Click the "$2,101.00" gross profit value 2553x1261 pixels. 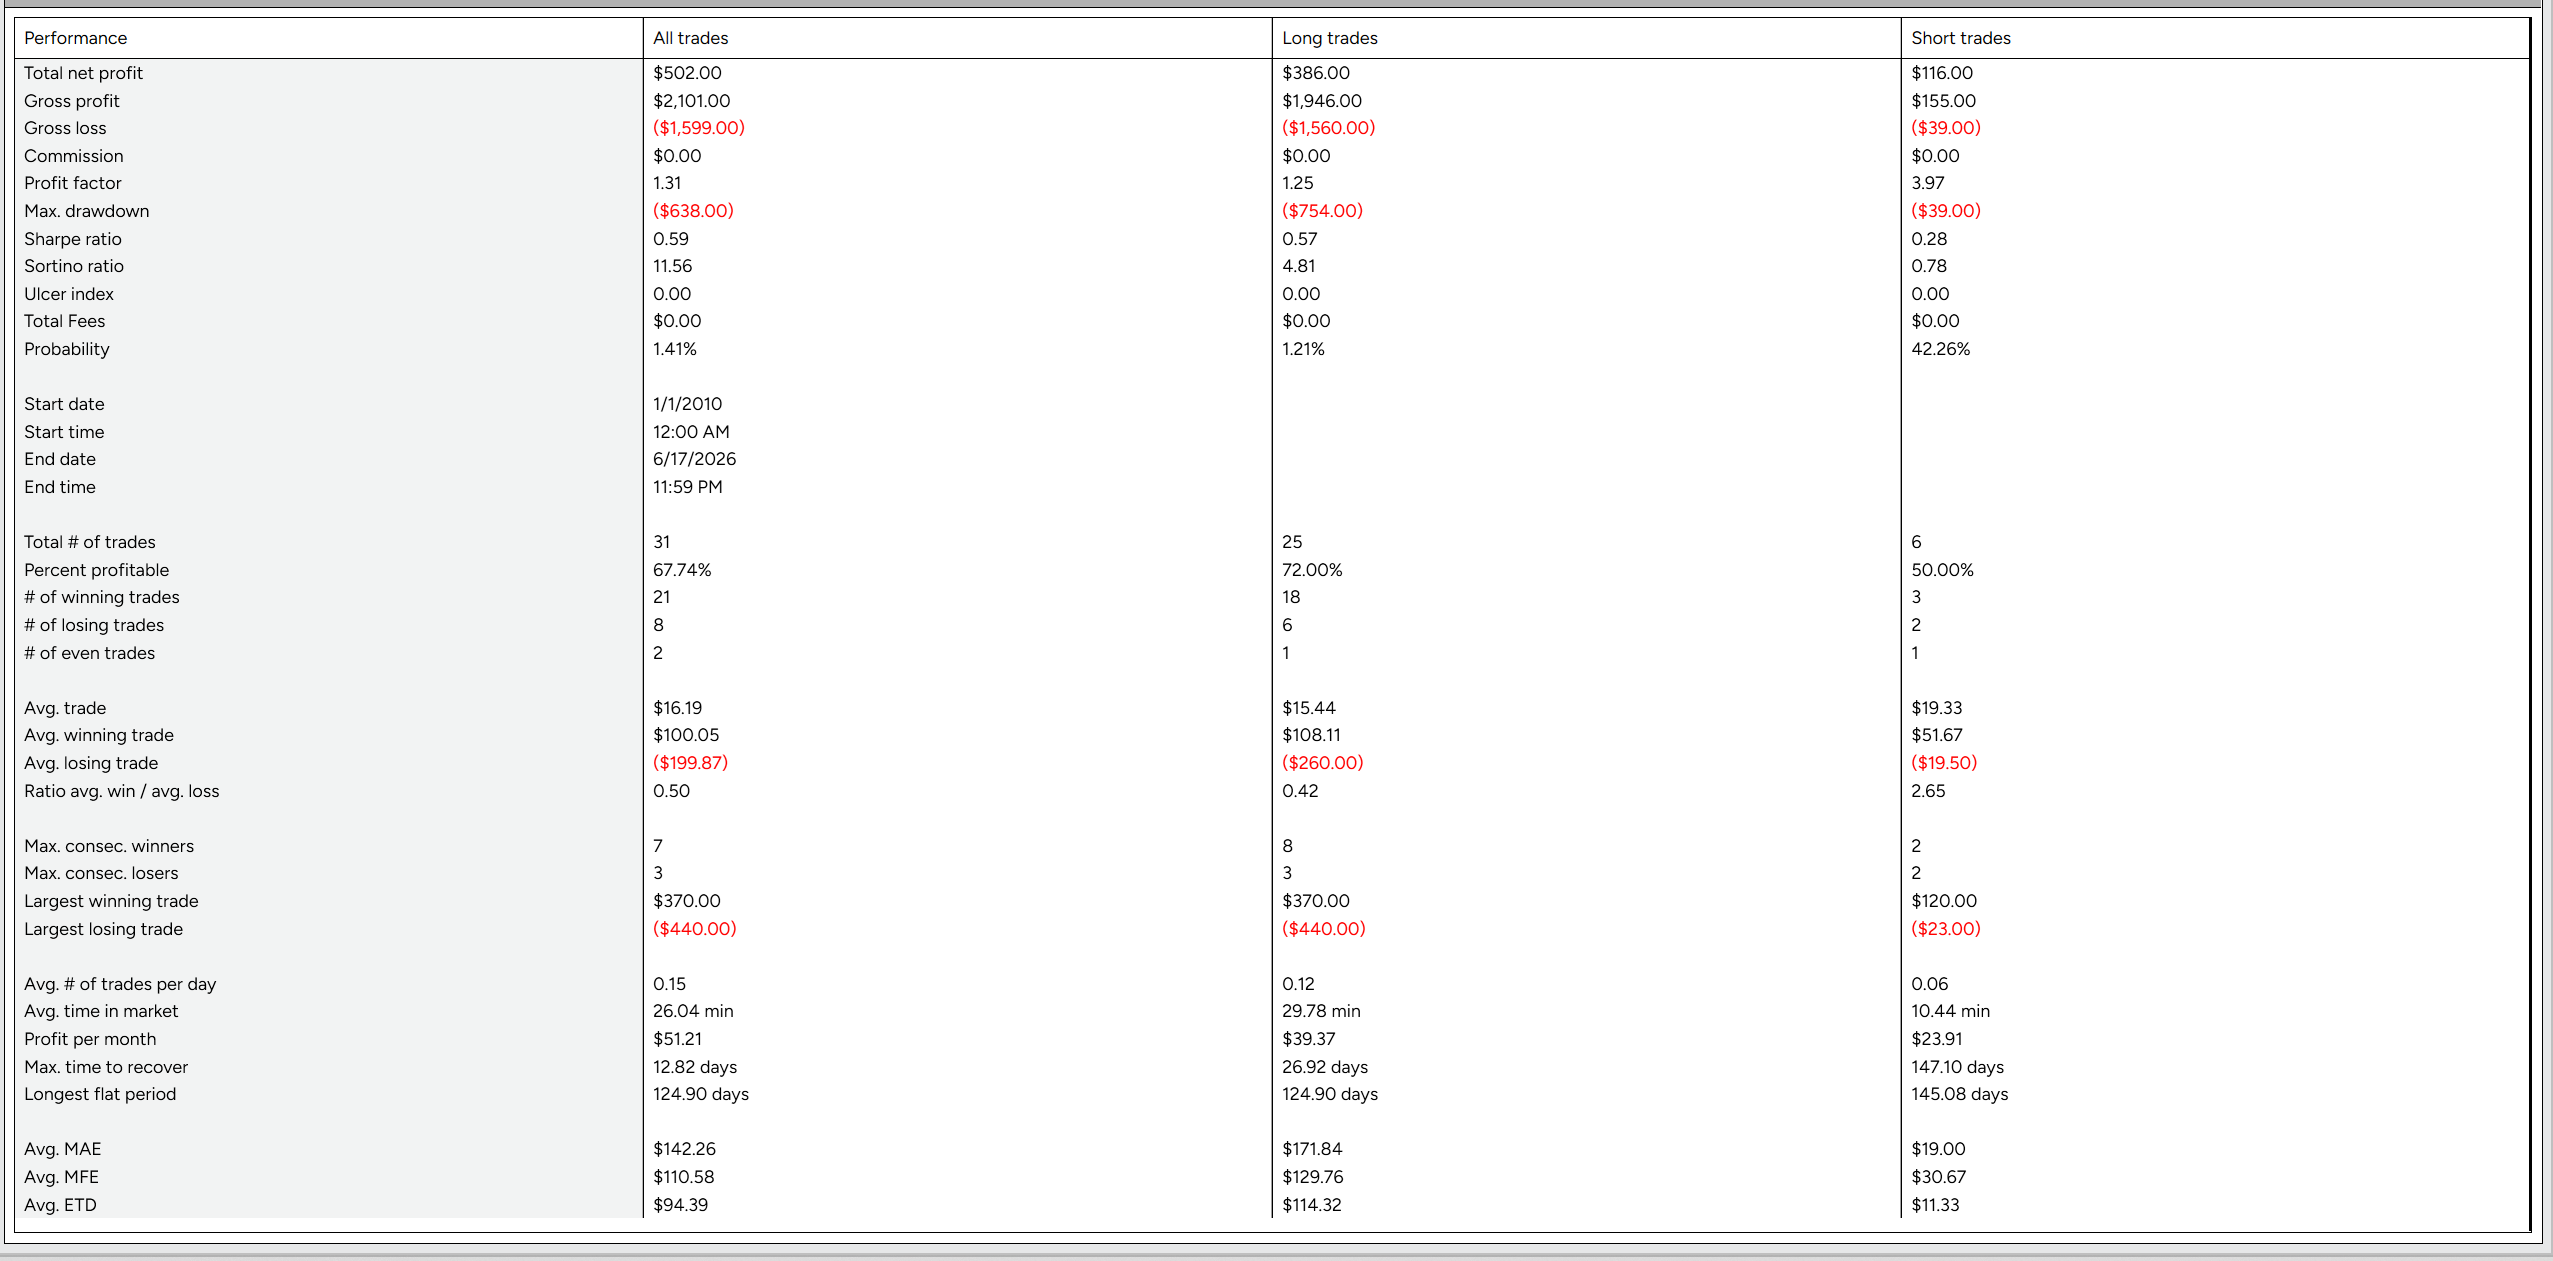tap(692, 101)
